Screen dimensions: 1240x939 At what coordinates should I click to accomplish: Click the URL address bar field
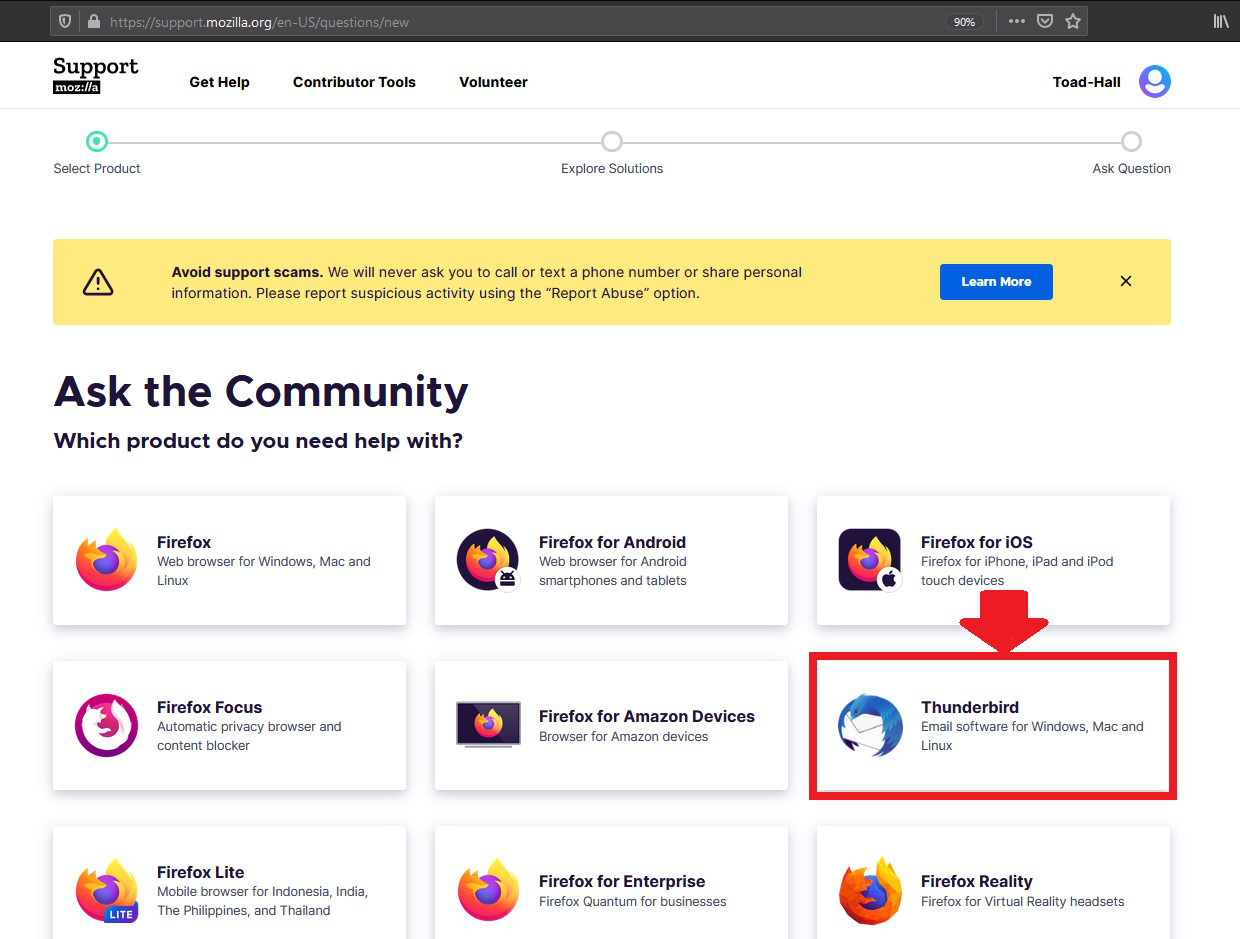click(500, 22)
